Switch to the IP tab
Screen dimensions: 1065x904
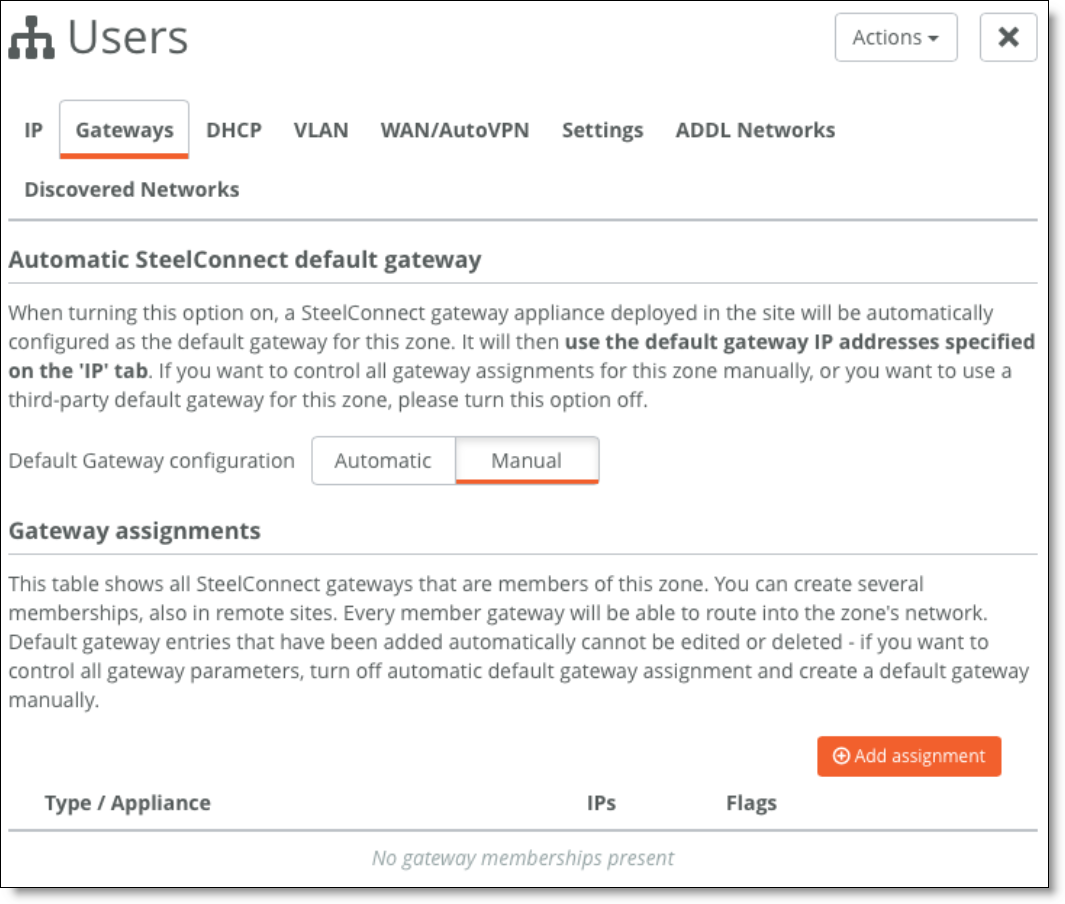click(x=33, y=130)
